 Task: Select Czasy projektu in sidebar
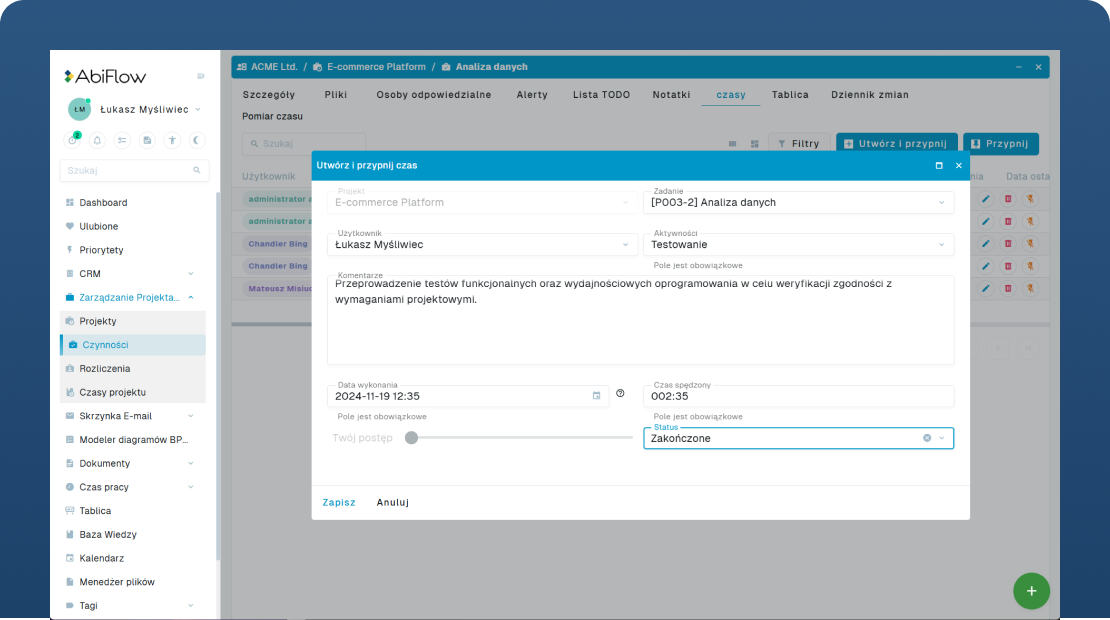[112, 392]
